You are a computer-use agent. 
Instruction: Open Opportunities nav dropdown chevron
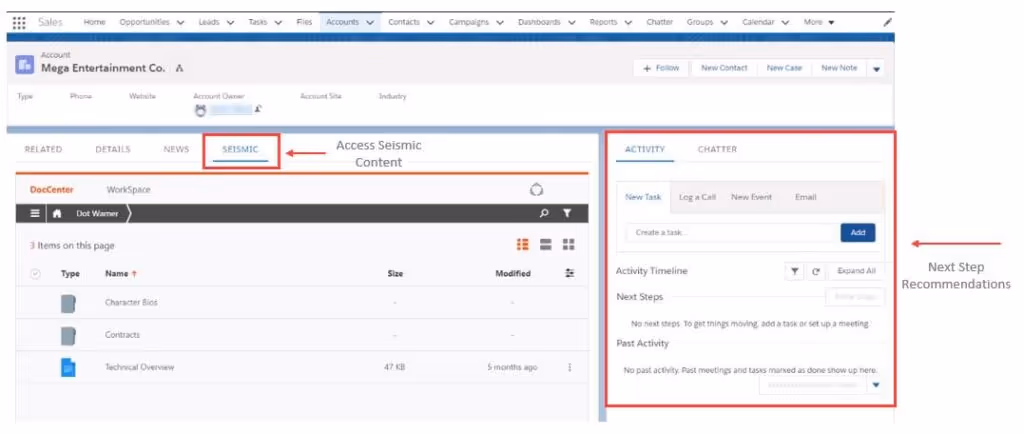click(182, 22)
